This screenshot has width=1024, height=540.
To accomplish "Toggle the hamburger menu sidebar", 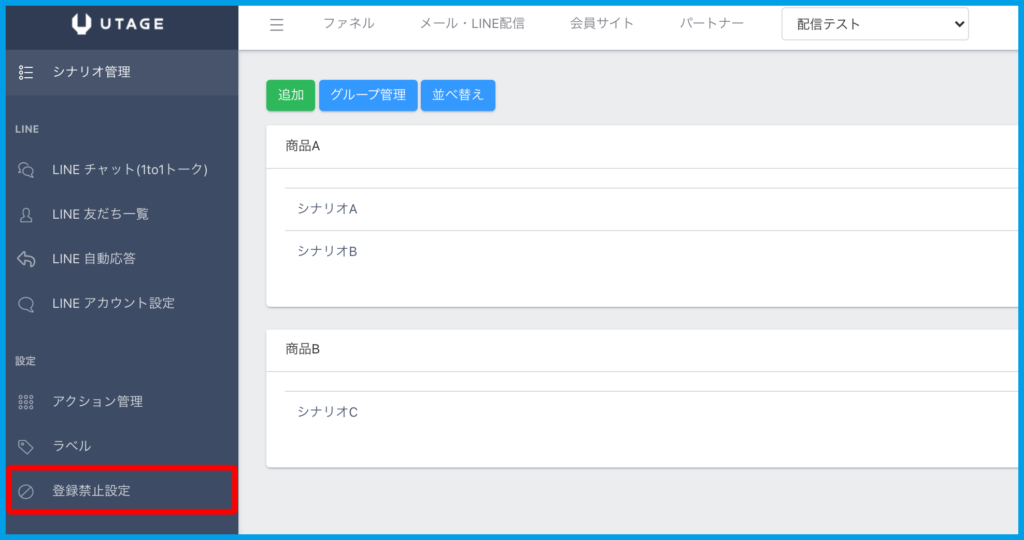I will coord(277,25).
